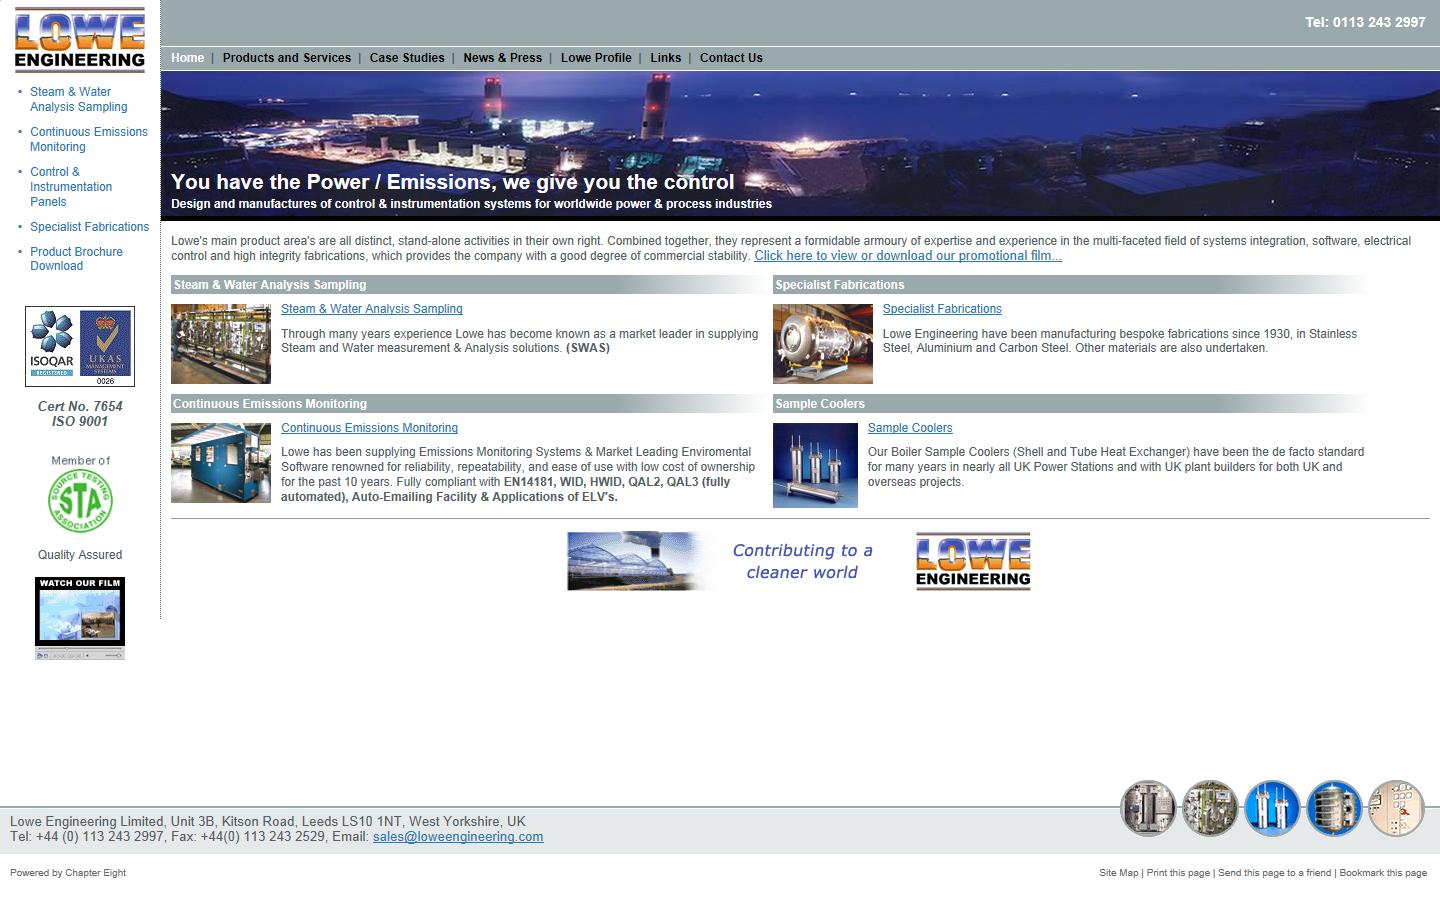
Task: Click the blue sample coolers circular footer icon
Action: click(x=1271, y=808)
